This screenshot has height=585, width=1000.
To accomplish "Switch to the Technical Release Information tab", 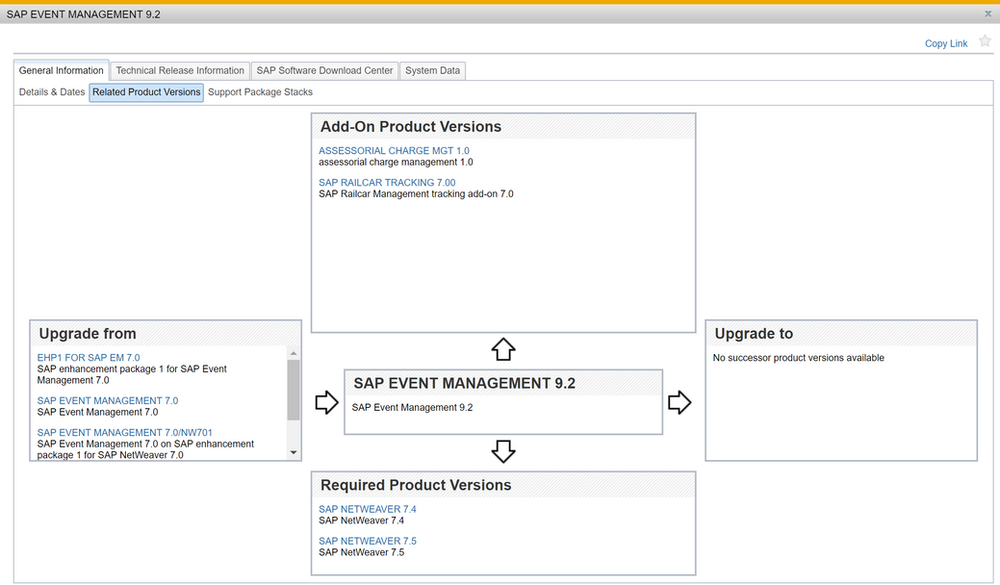I will 180,71.
